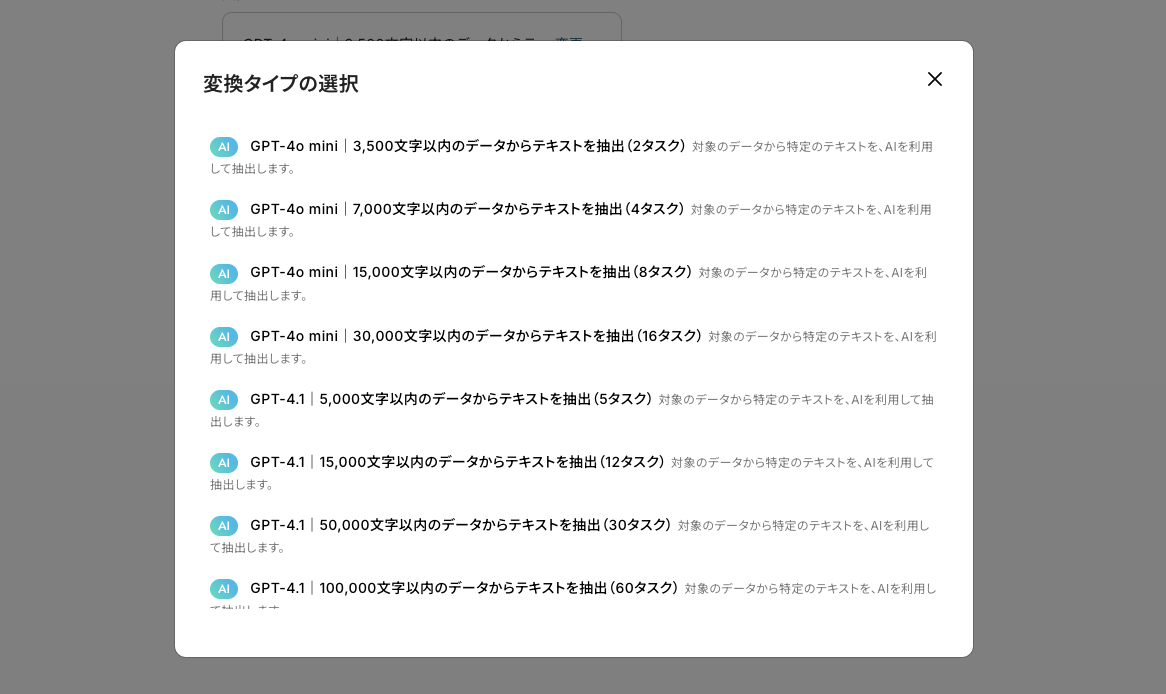Click AI badge of the 50,000文字 row
The height and width of the screenshot is (694, 1166).
[224, 526]
